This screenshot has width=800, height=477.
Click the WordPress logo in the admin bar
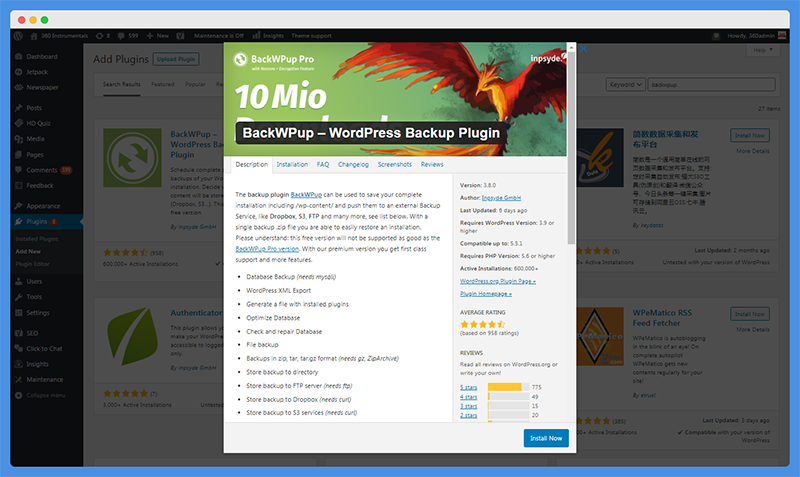[x=18, y=36]
